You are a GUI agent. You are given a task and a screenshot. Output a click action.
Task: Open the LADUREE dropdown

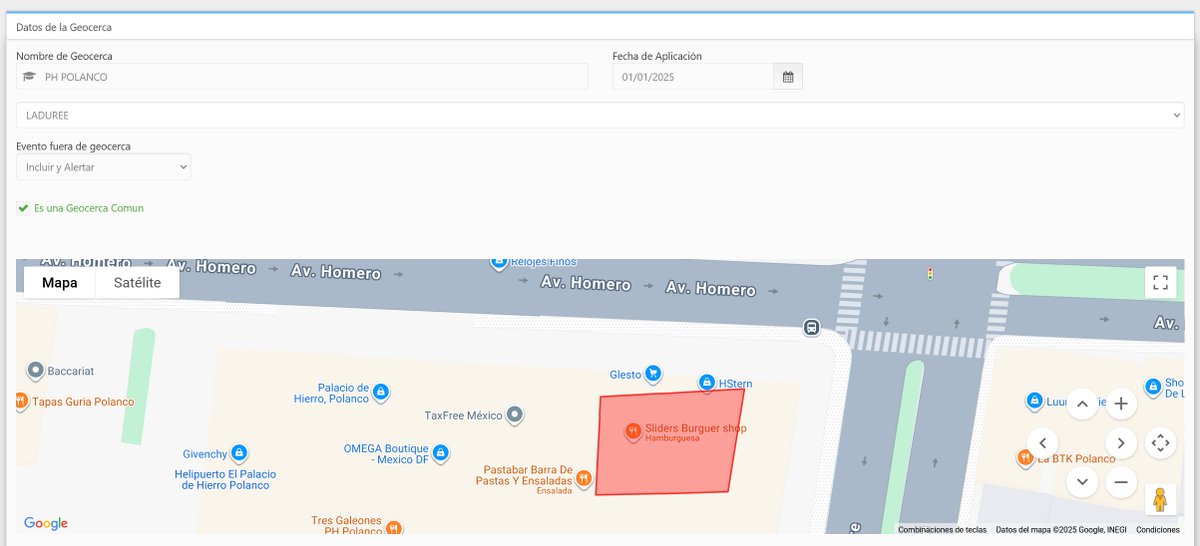click(x=600, y=115)
